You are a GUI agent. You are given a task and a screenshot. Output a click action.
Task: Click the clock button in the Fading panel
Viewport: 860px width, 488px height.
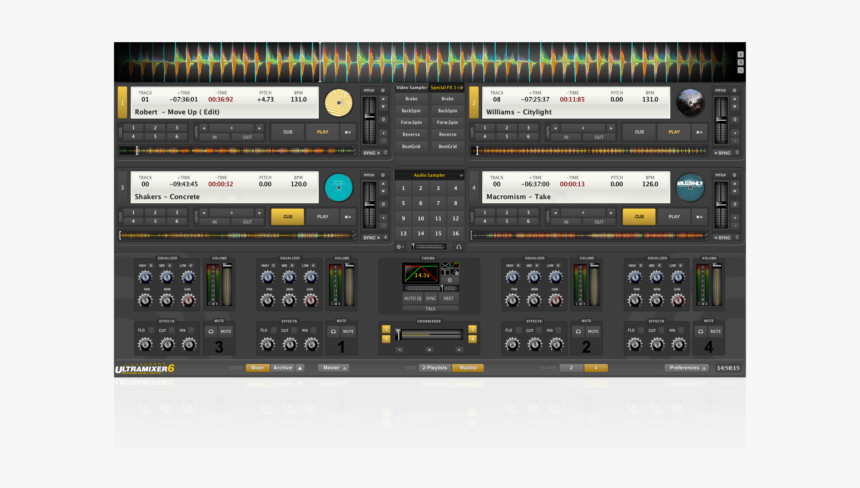[x=450, y=280]
